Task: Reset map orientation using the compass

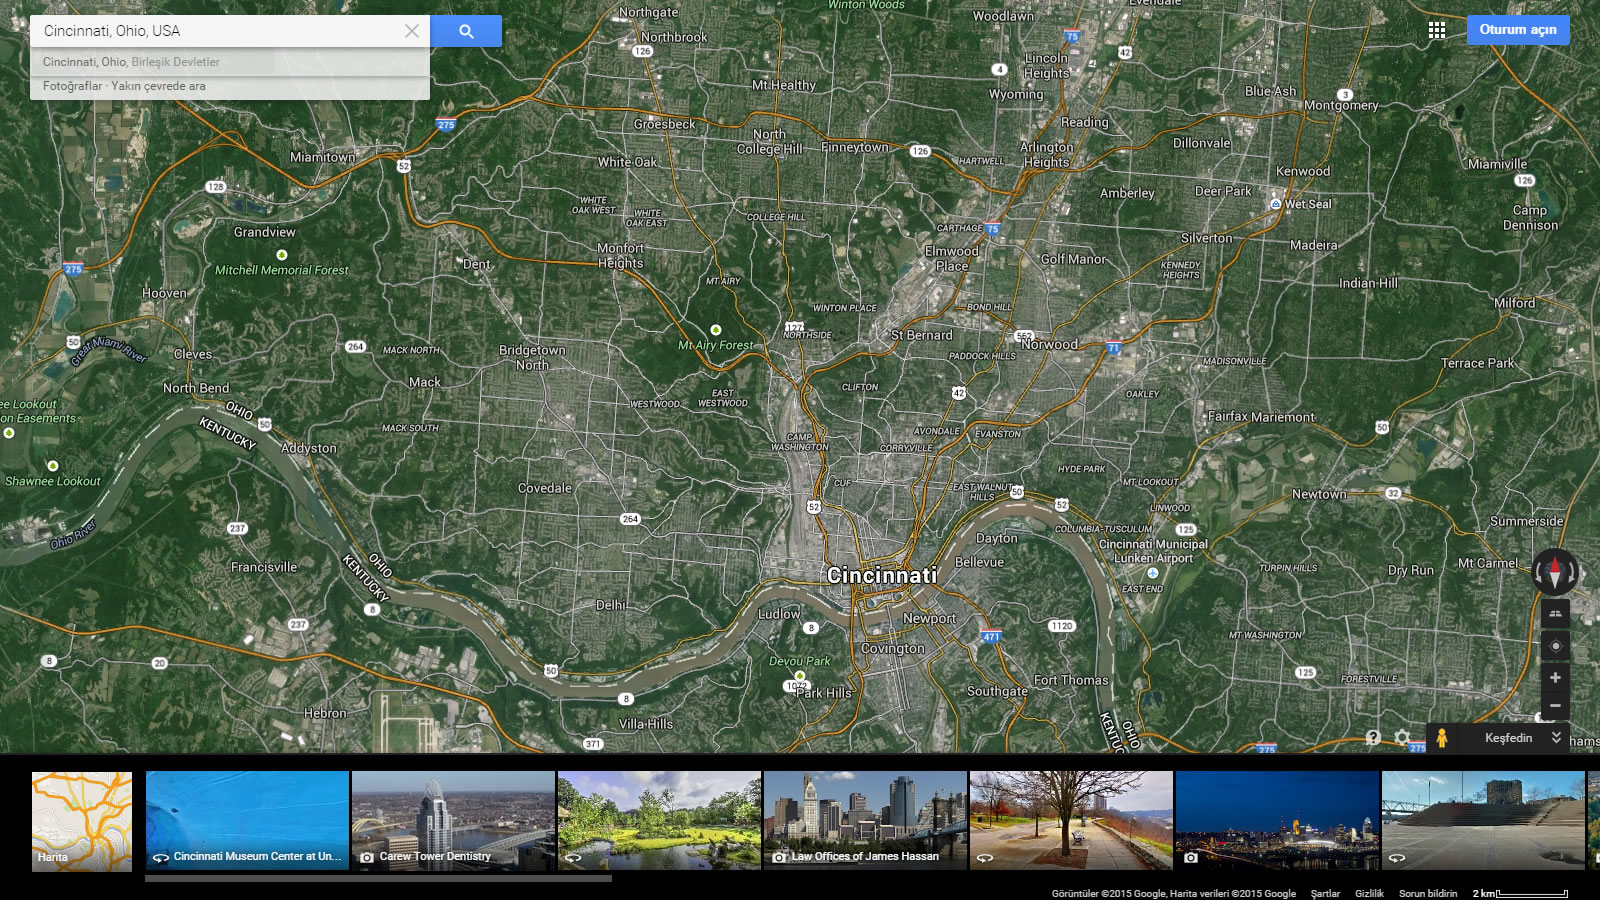Action: point(1555,572)
